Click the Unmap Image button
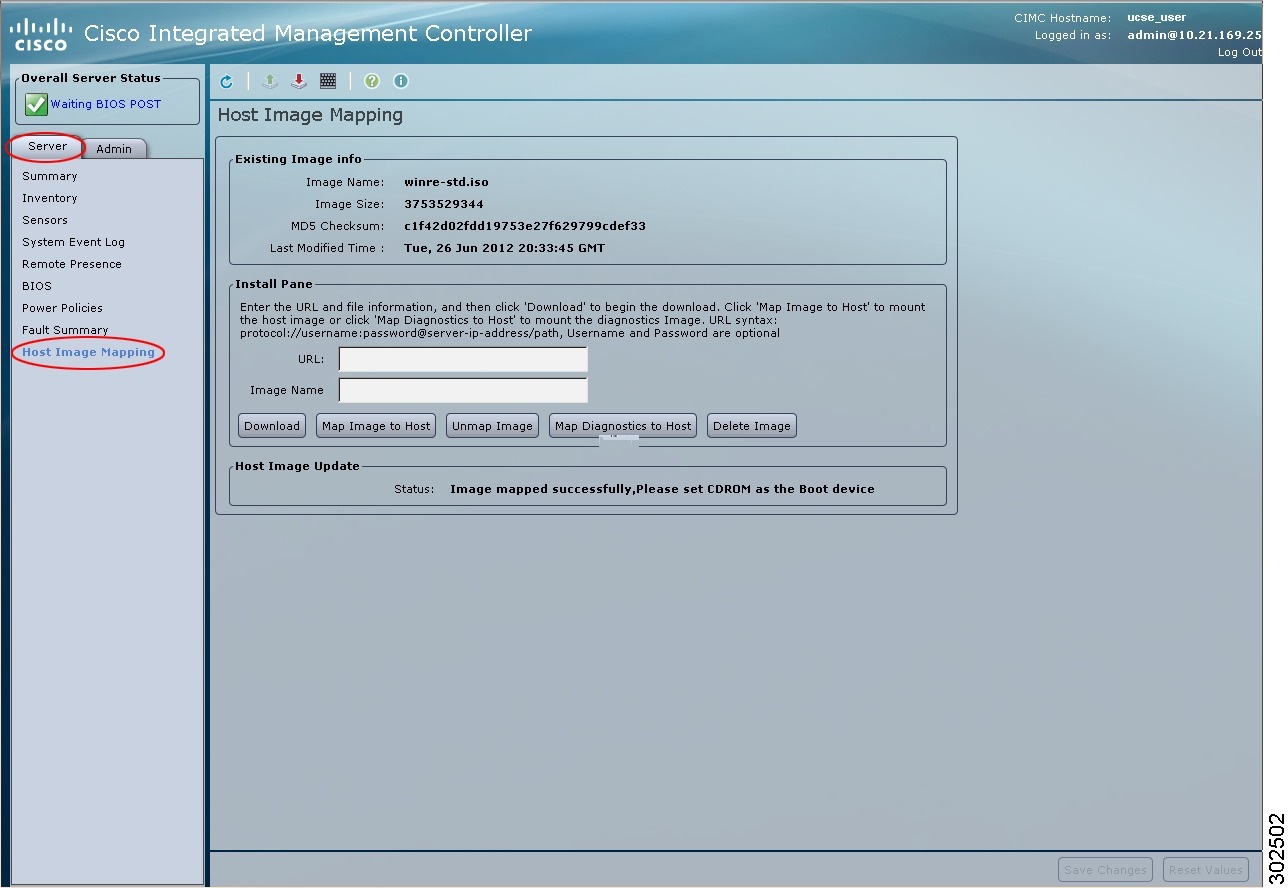1288x888 pixels. [492, 426]
